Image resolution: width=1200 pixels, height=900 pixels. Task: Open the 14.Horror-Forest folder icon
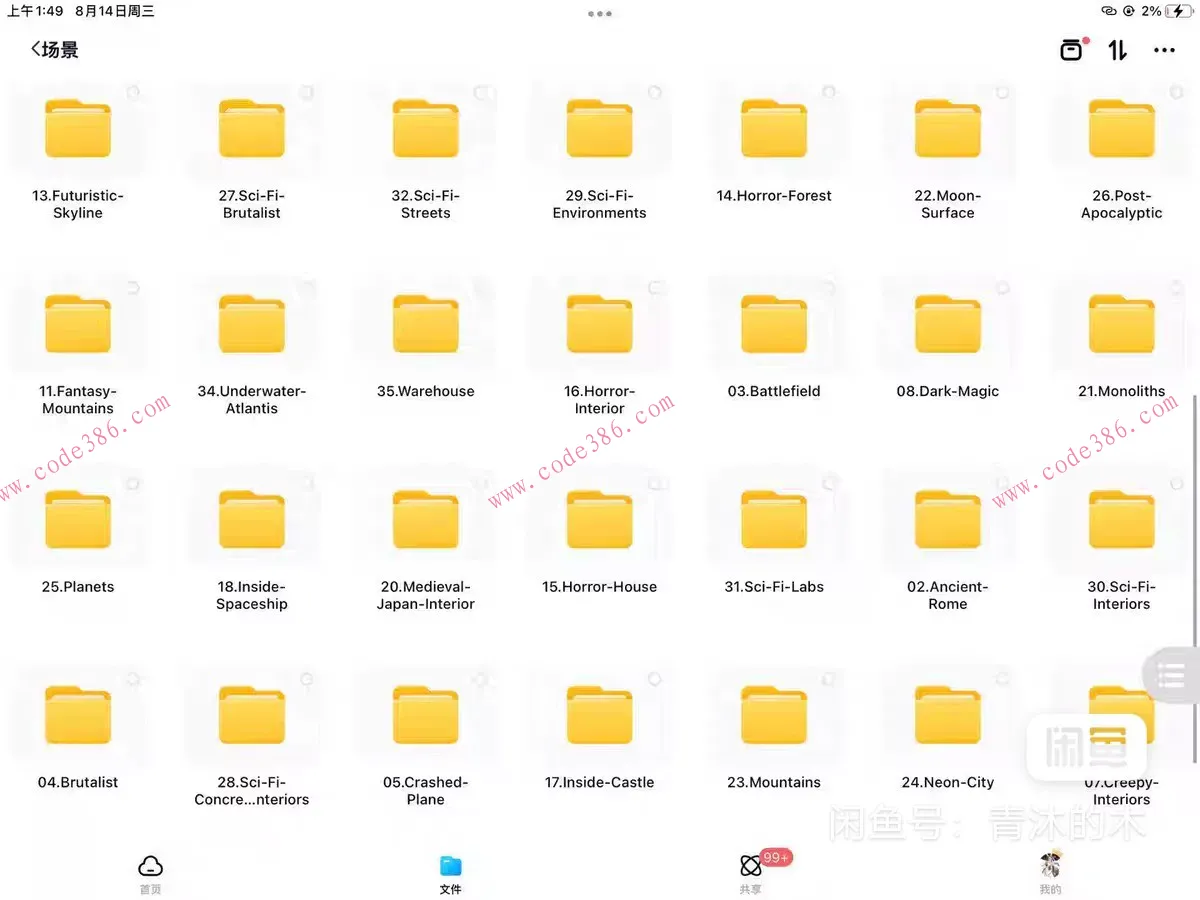pyautogui.click(x=774, y=128)
